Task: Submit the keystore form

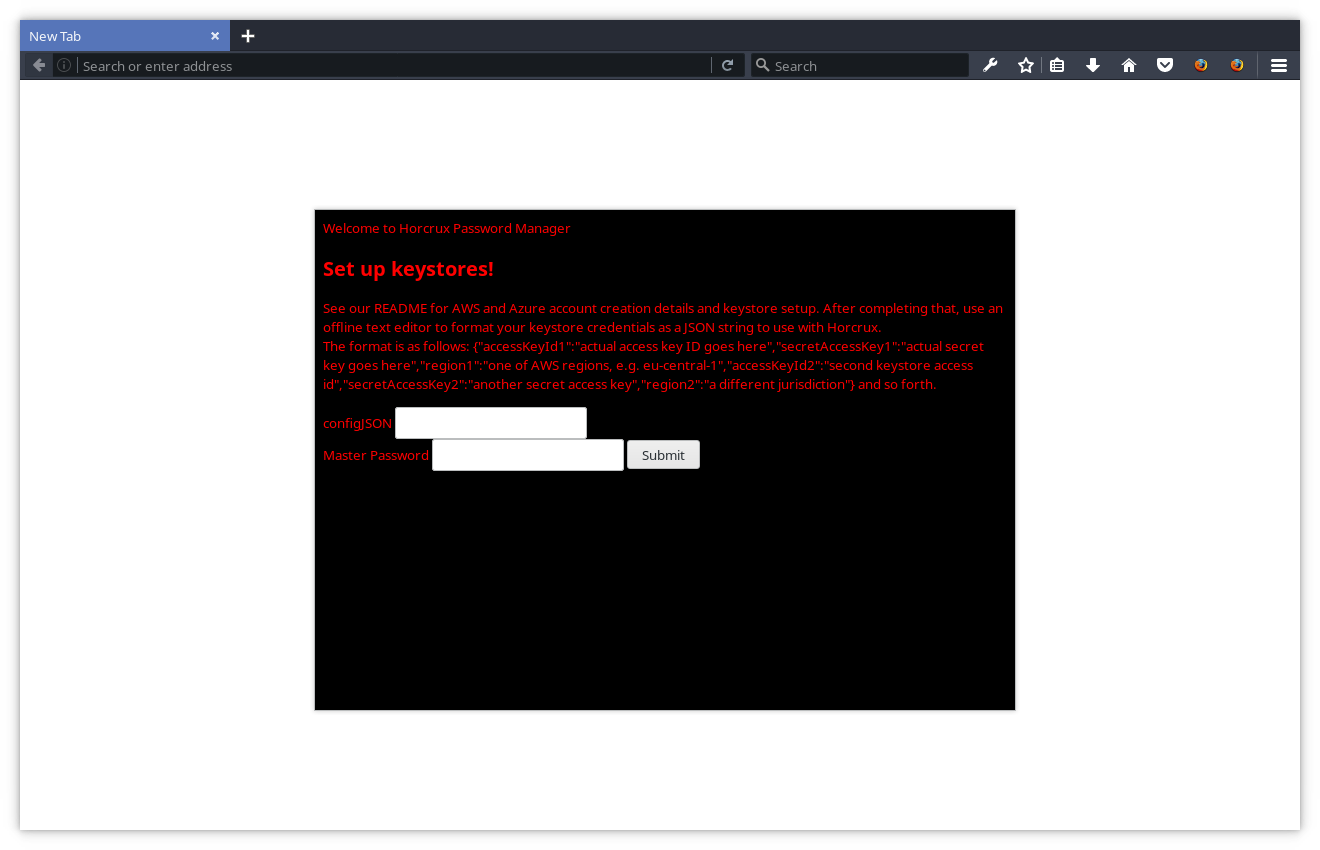Action: (x=663, y=455)
